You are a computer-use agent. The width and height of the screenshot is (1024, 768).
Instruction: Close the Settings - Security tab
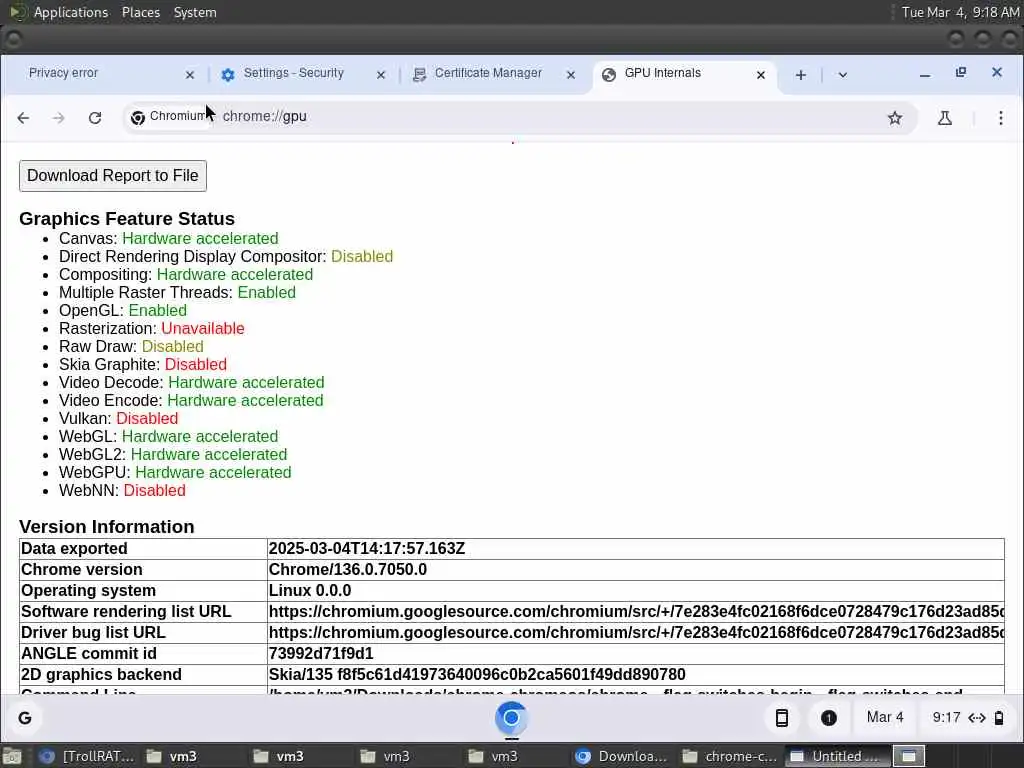point(381,75)
